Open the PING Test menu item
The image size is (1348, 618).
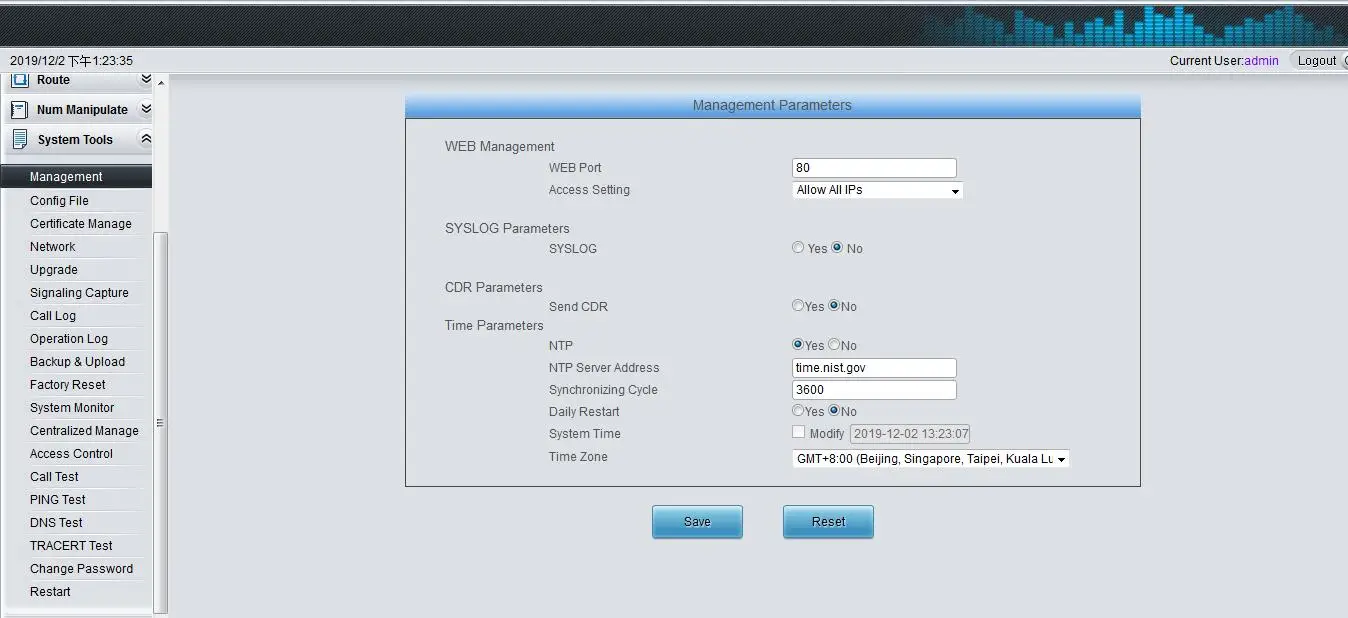click(58, 500)
